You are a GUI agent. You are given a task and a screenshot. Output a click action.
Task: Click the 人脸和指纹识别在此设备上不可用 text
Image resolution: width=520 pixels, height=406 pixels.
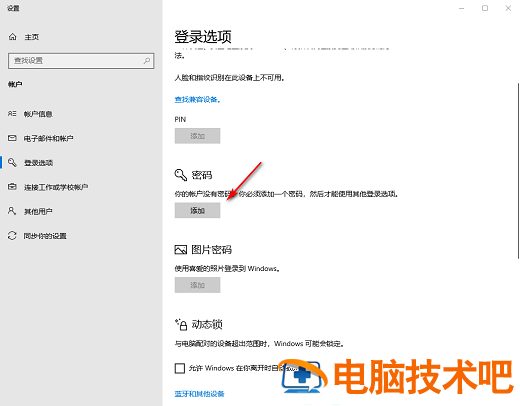click(x=229, y=78)
